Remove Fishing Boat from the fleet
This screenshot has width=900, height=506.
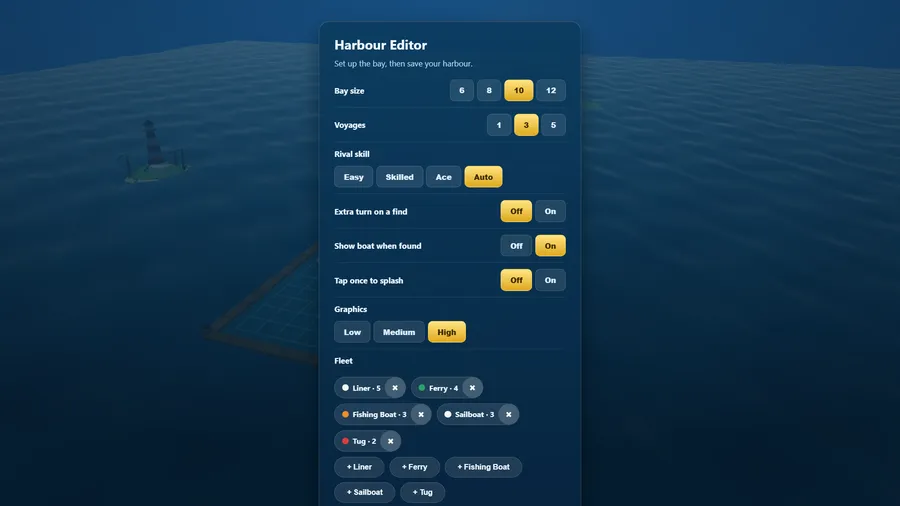tap(421, 414)
